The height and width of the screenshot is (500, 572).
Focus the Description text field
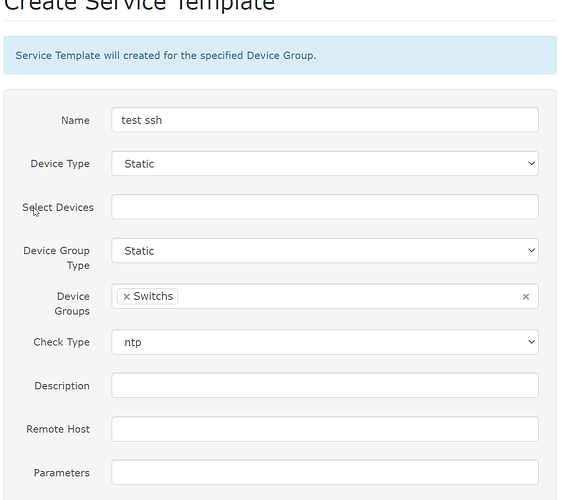pyautogui.click(x=325, y=385)
